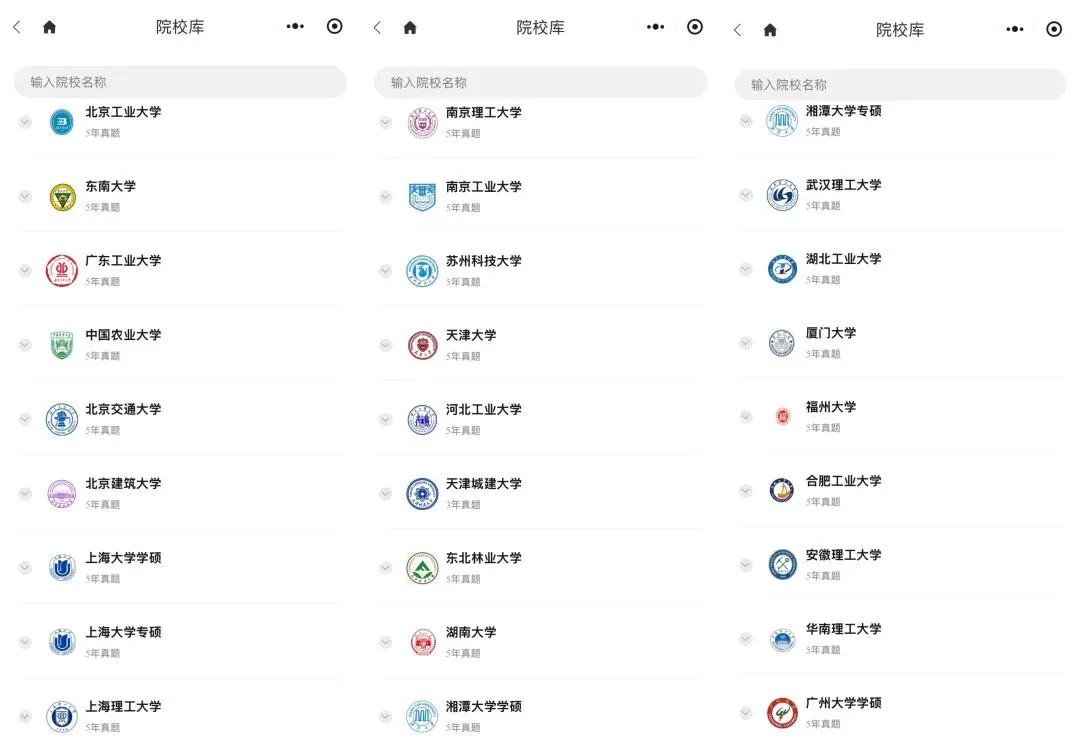Click the 厦门大学 logo icon

782,343
